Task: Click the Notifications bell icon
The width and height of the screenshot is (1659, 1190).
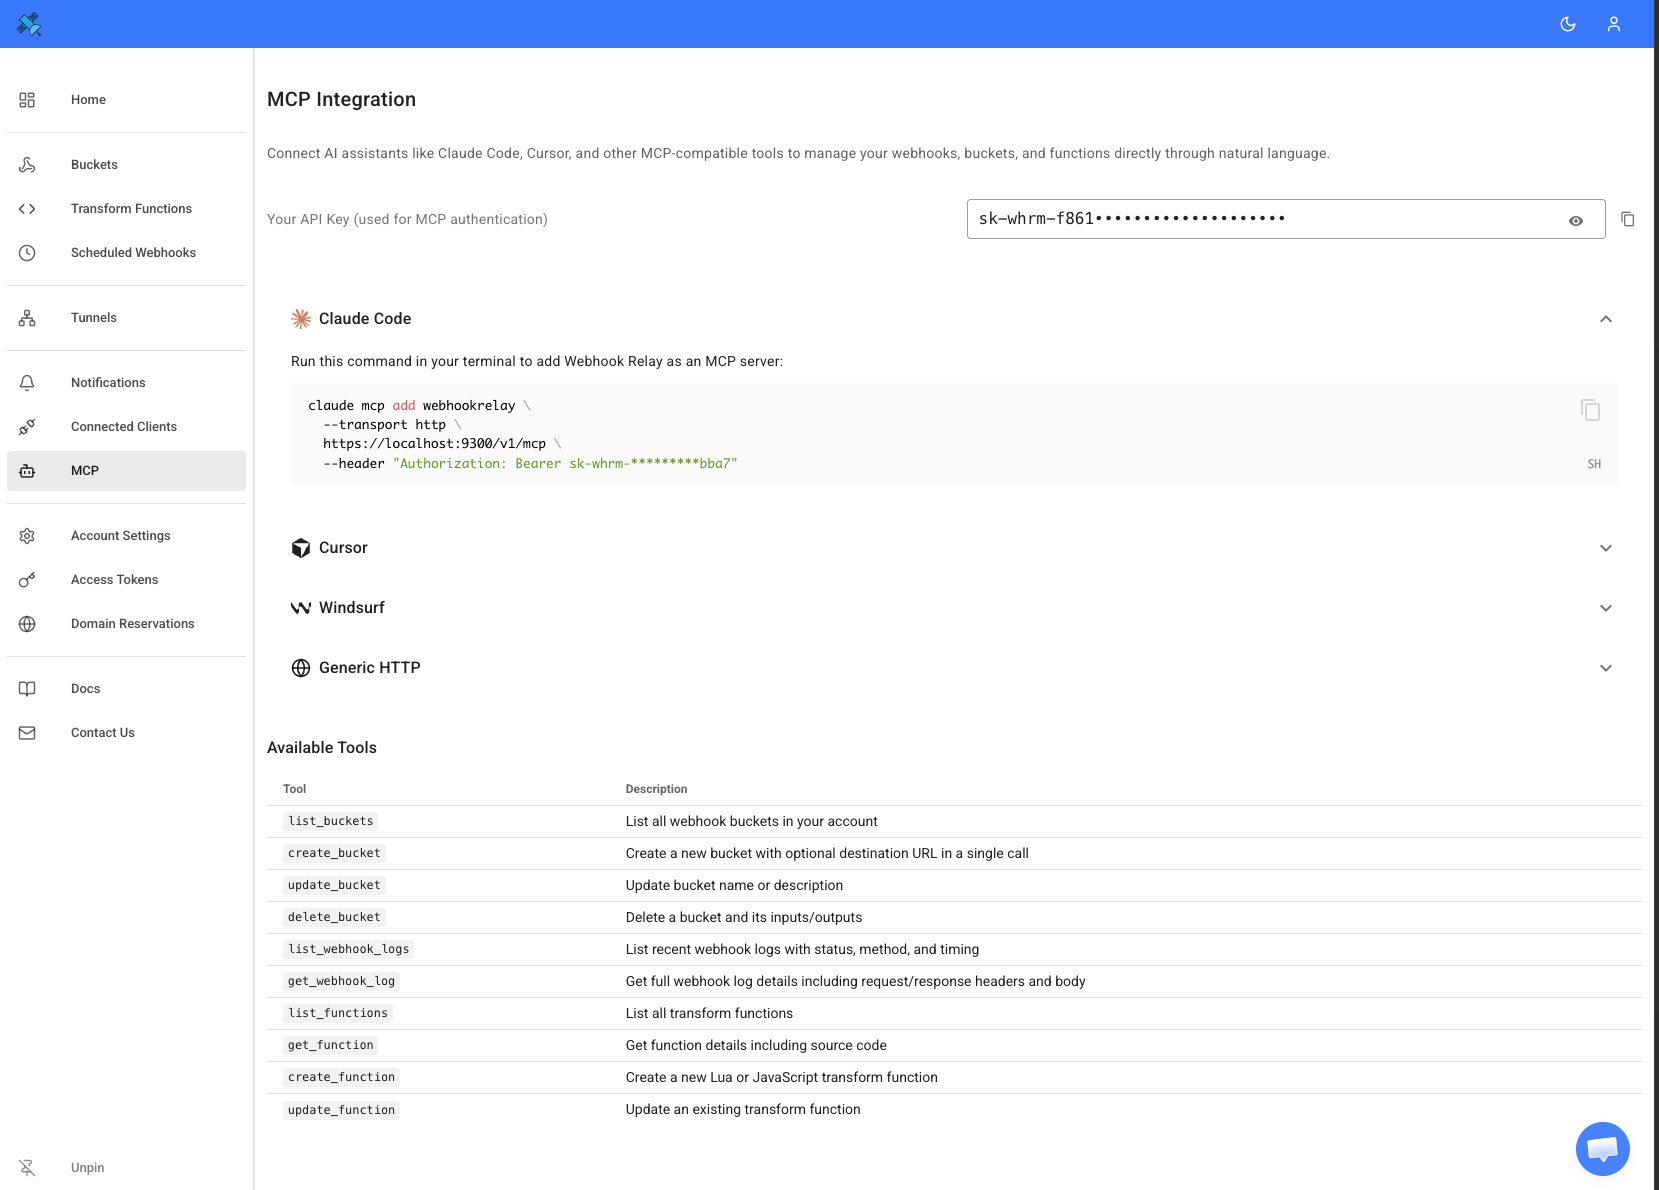Action: pyautogui.click(x=27, y=382)
